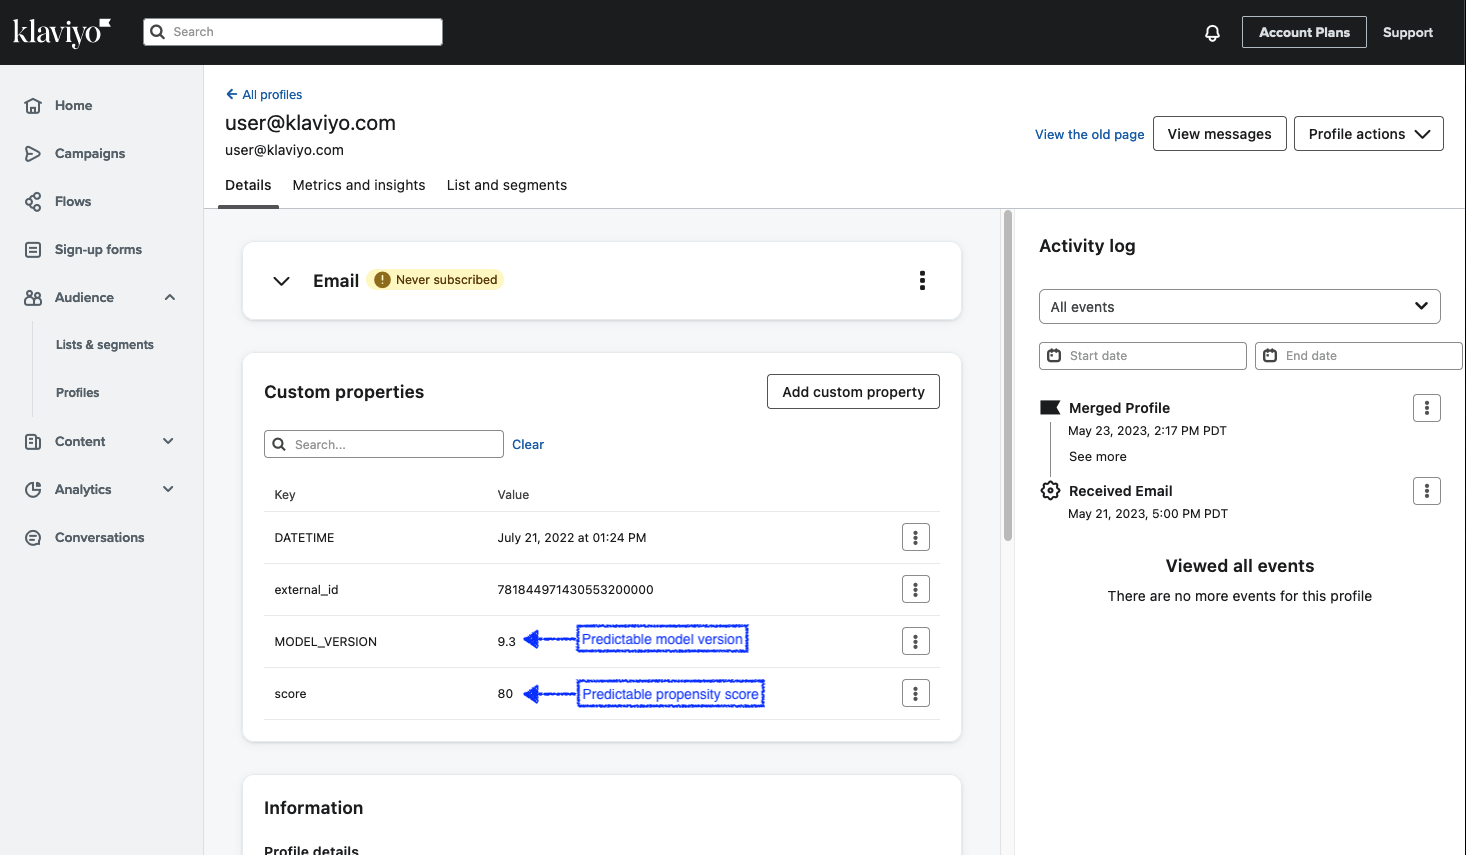Select the DATETIME value July 21, 2022
This screenshot has width=1466, height=855.
tap(572, 538)
